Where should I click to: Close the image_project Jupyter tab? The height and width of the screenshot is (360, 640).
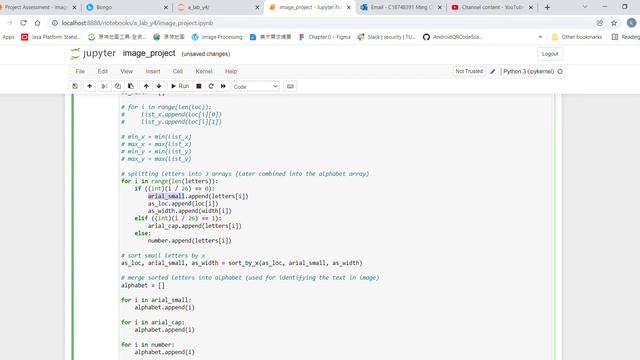tap(349, 7)
